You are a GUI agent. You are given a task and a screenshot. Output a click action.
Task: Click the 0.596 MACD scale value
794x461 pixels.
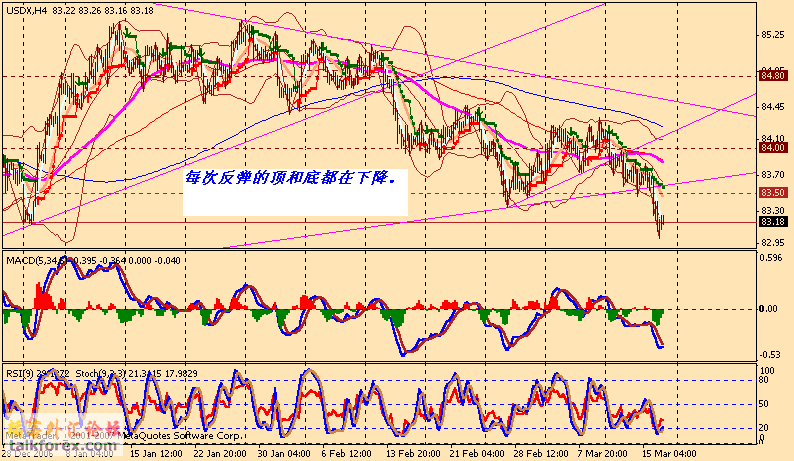(771, 258)
